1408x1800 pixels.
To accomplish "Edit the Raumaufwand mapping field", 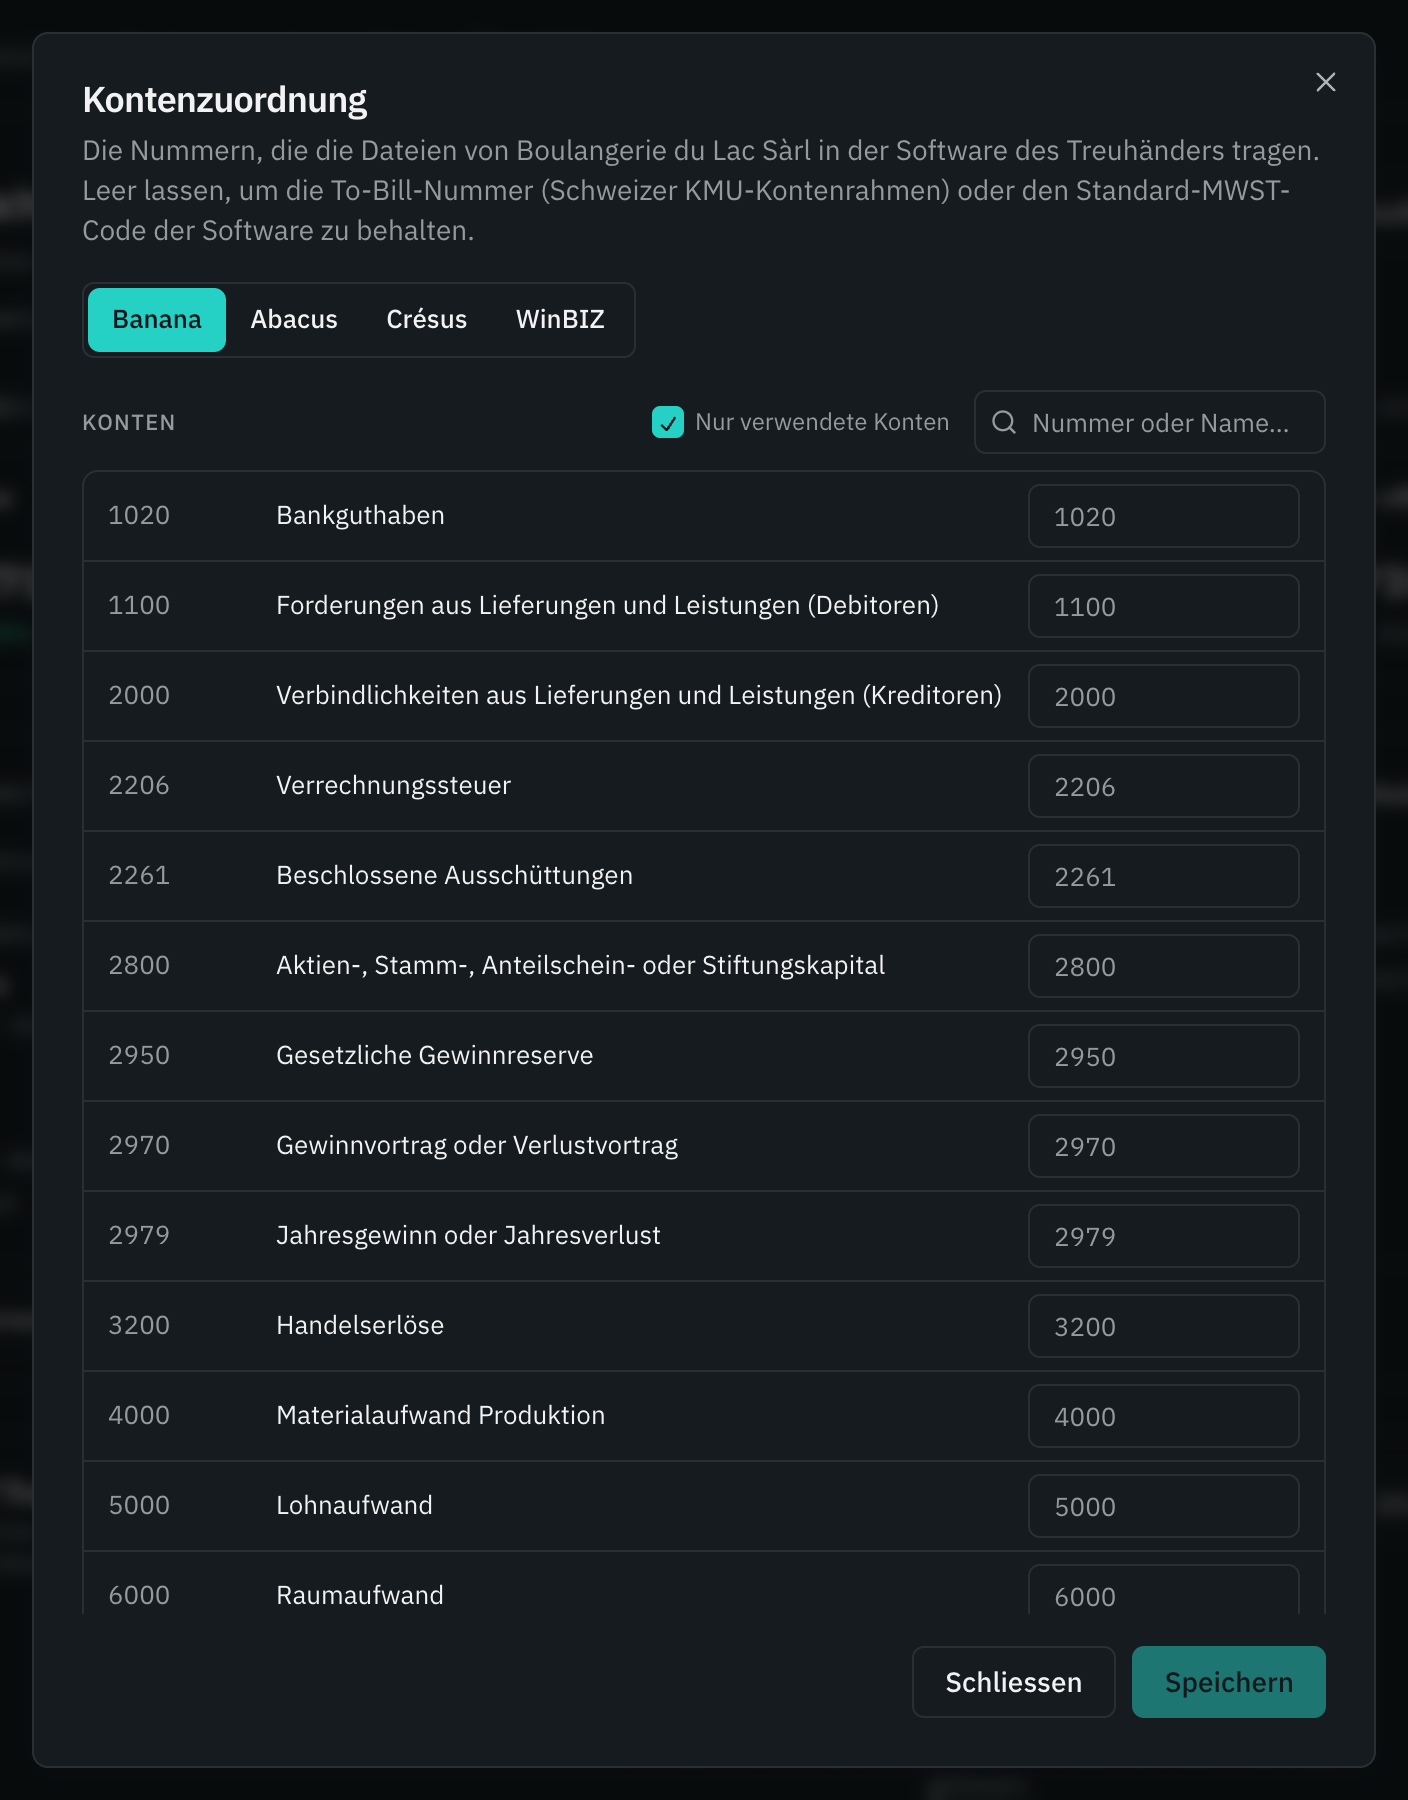I will click(x=1164, y=1590).
